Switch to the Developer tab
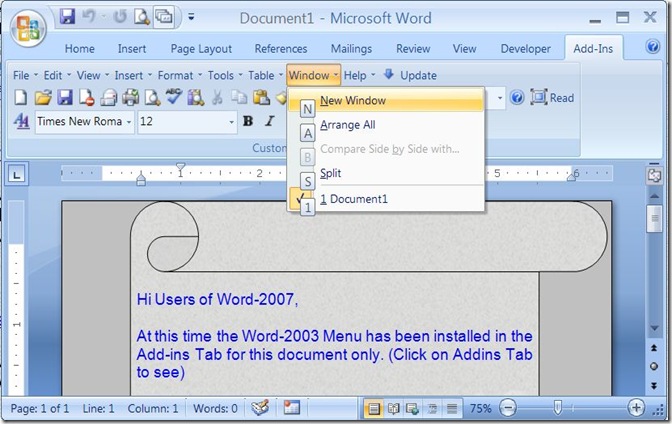 tap(525, 48)
